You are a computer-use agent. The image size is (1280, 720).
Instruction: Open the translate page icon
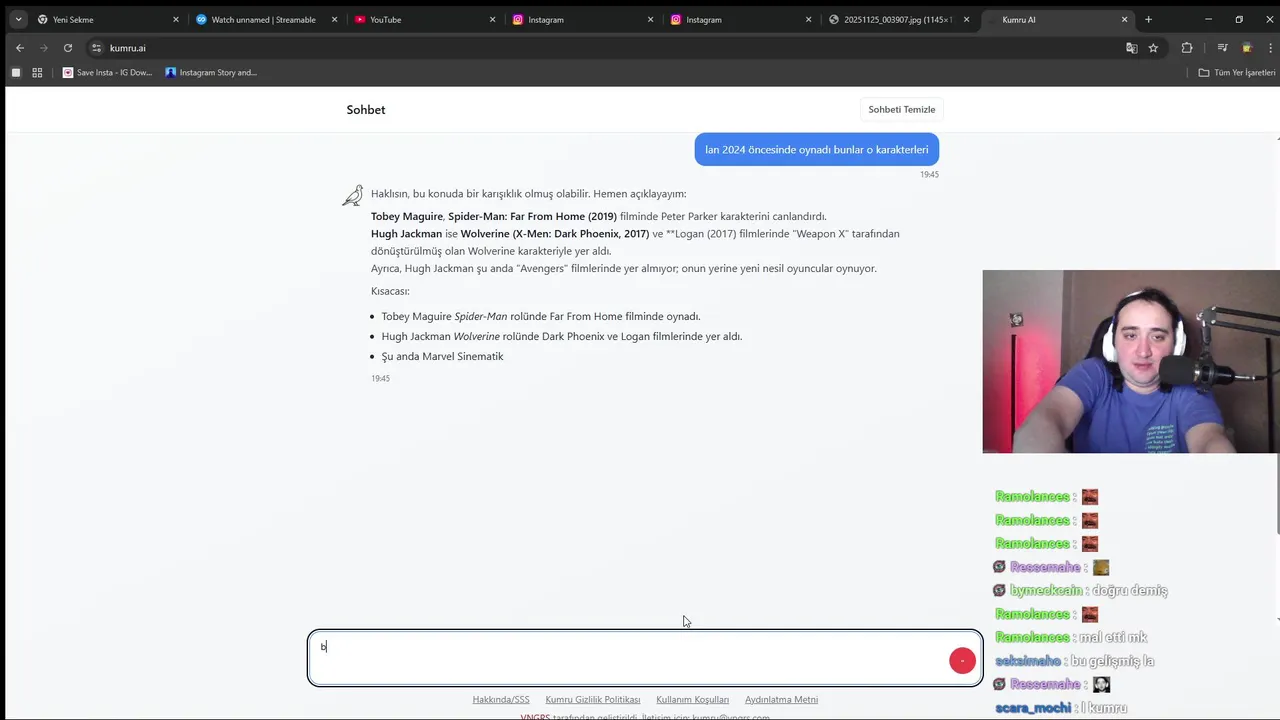pos(1132,48)
